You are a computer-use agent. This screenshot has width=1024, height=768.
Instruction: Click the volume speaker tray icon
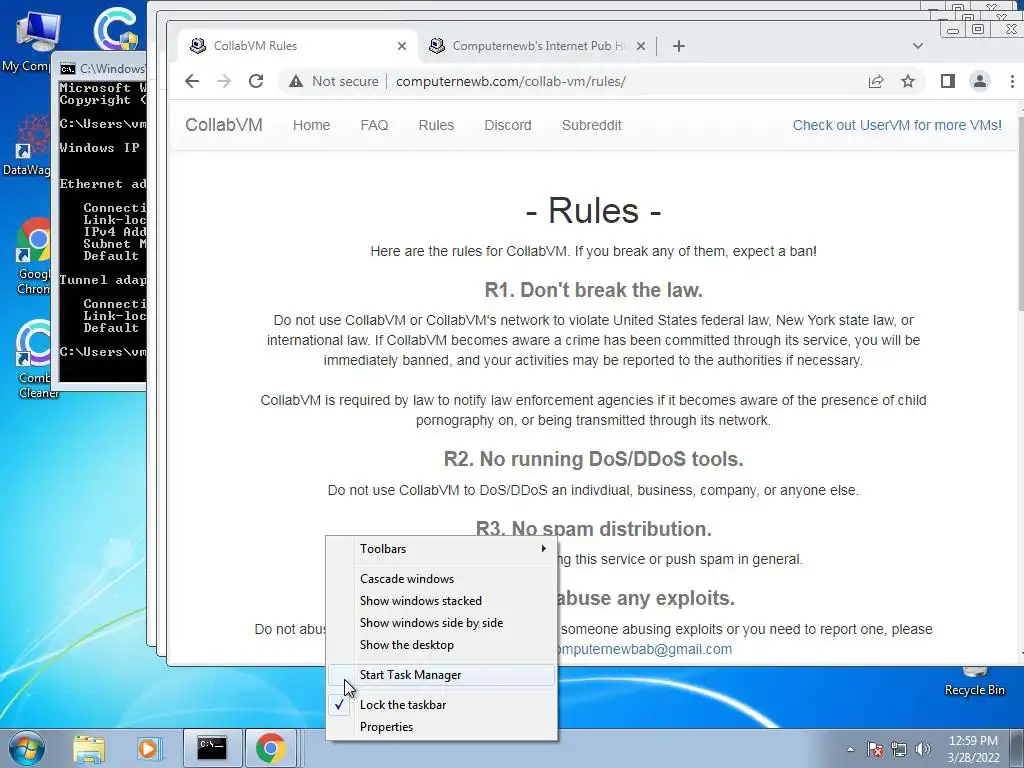922,749
